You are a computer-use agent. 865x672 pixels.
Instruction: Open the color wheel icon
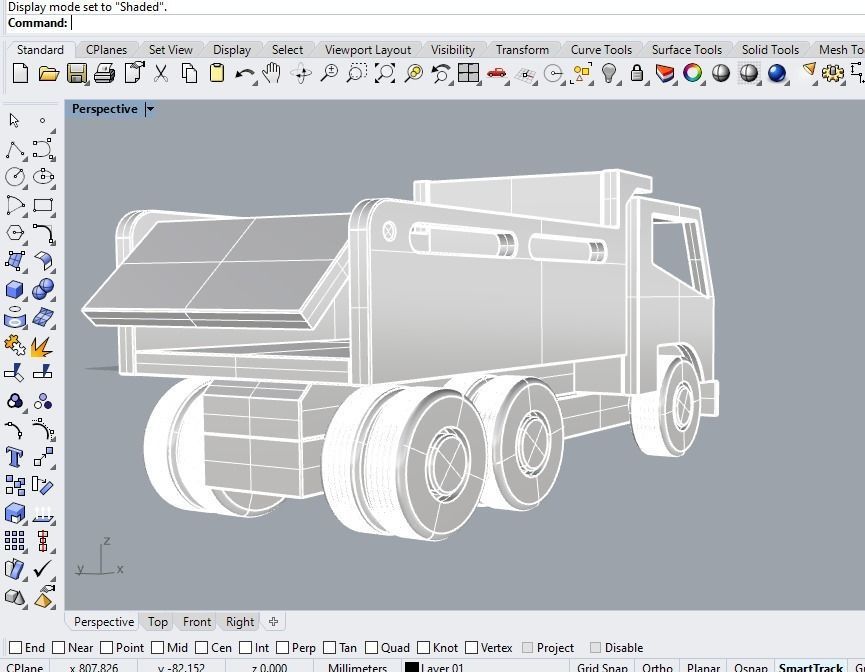tap(692, 73)
